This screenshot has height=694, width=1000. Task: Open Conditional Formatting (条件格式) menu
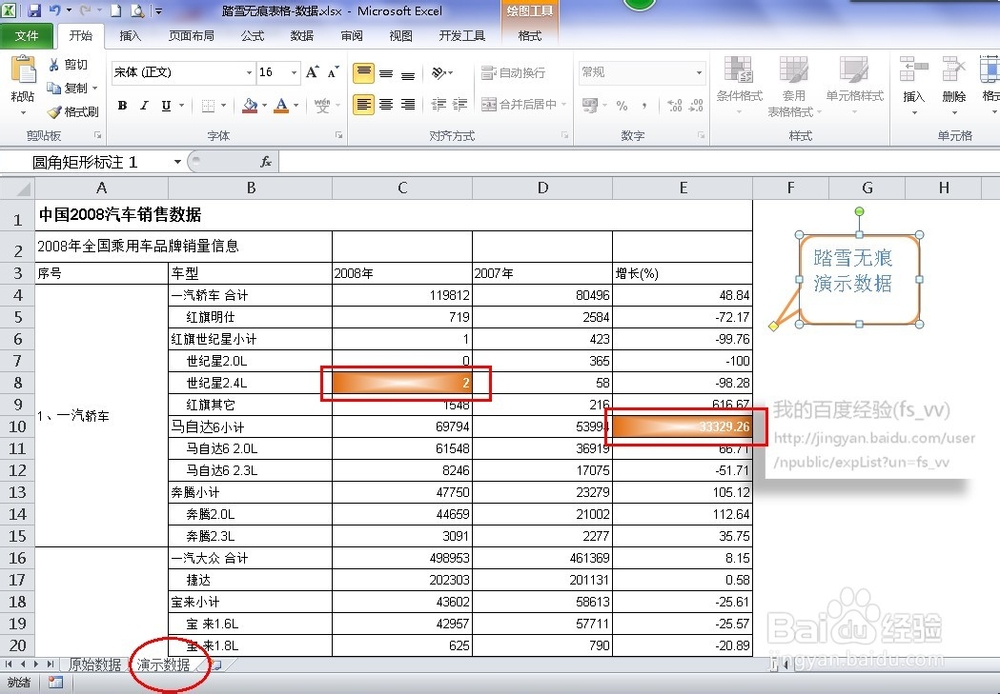click(739, 86)
